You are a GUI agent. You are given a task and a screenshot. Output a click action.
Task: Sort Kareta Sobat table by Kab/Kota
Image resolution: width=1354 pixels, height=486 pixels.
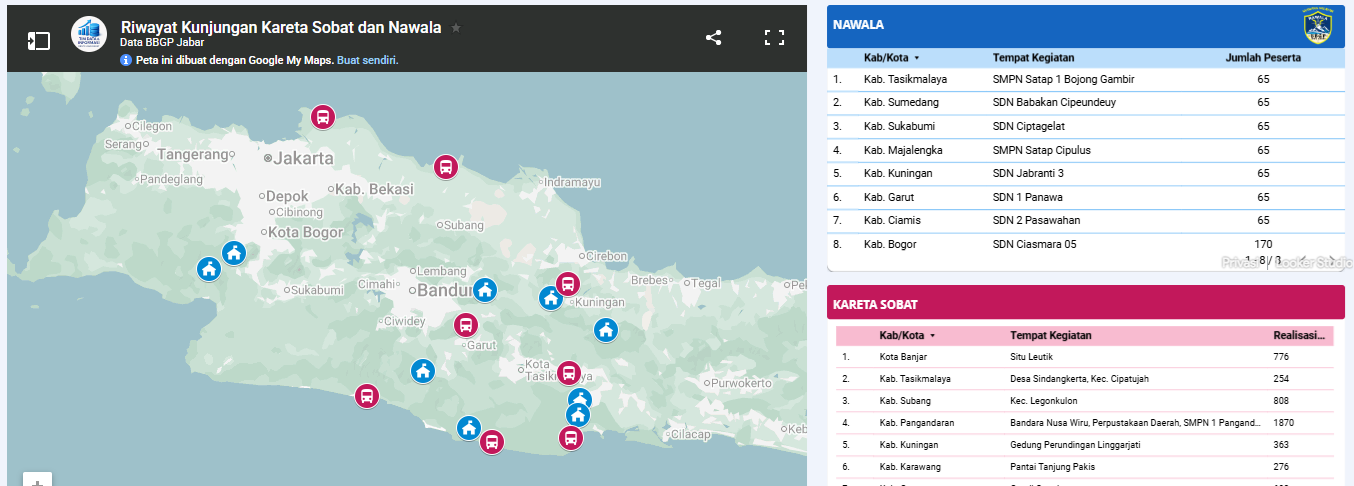click(907, 336)
